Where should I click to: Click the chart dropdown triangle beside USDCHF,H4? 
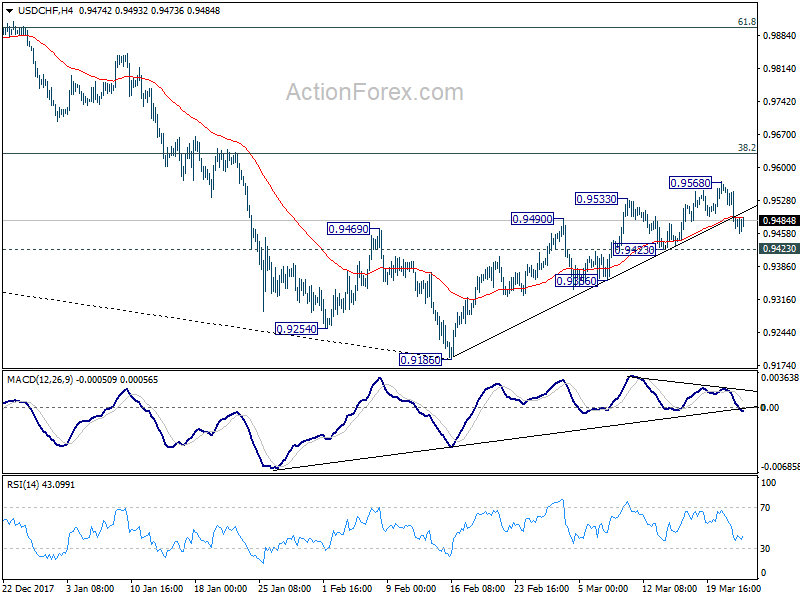pyautogui.click(x=9, y=11)
